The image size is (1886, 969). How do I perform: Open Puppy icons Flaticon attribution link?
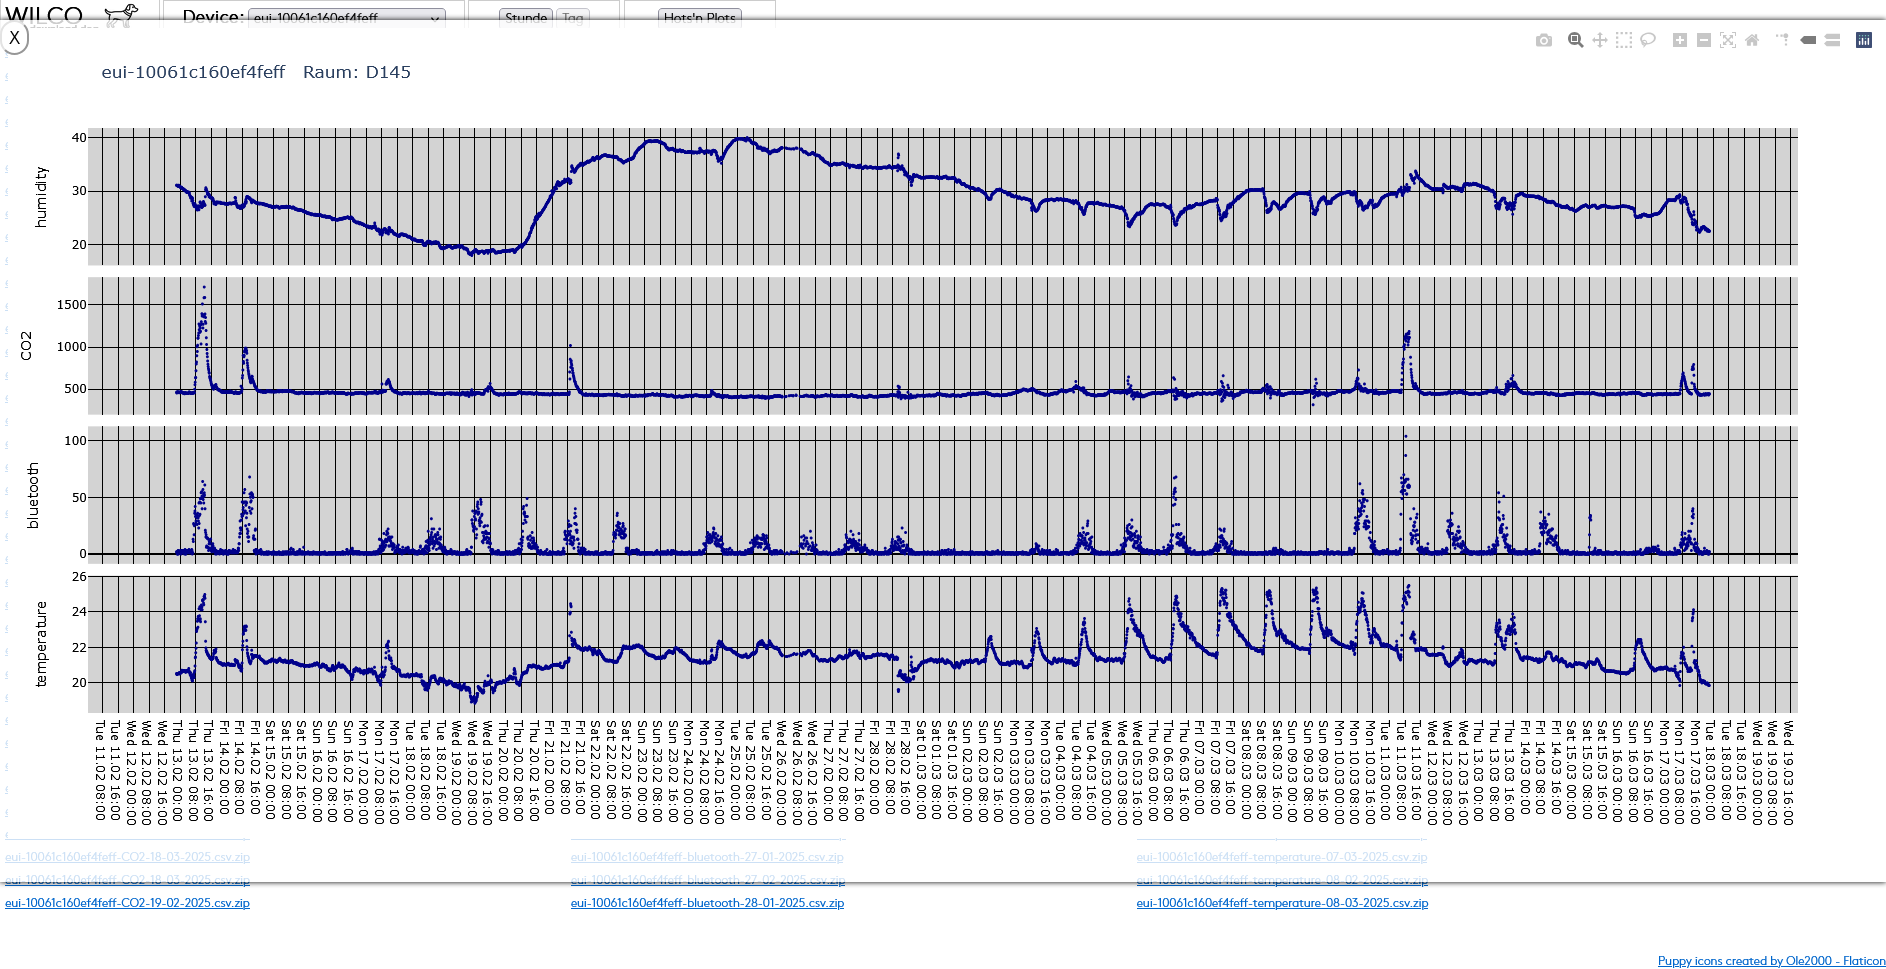coord(1771,961)
